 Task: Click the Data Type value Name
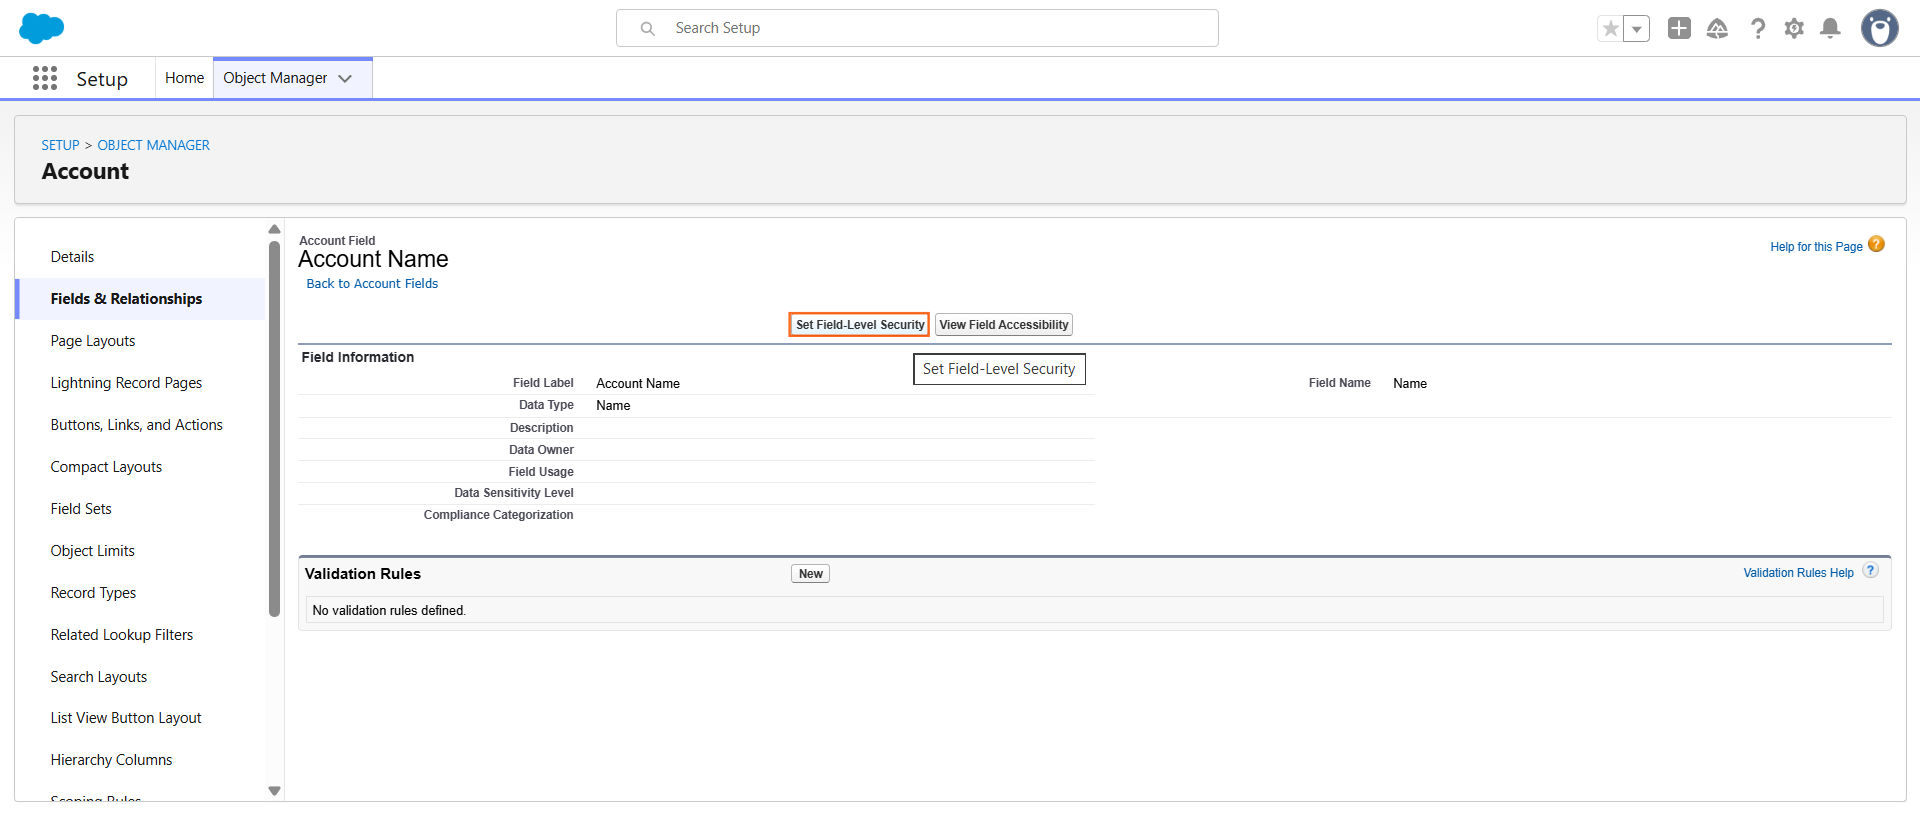pyautogui.click(x=613, y=406)
